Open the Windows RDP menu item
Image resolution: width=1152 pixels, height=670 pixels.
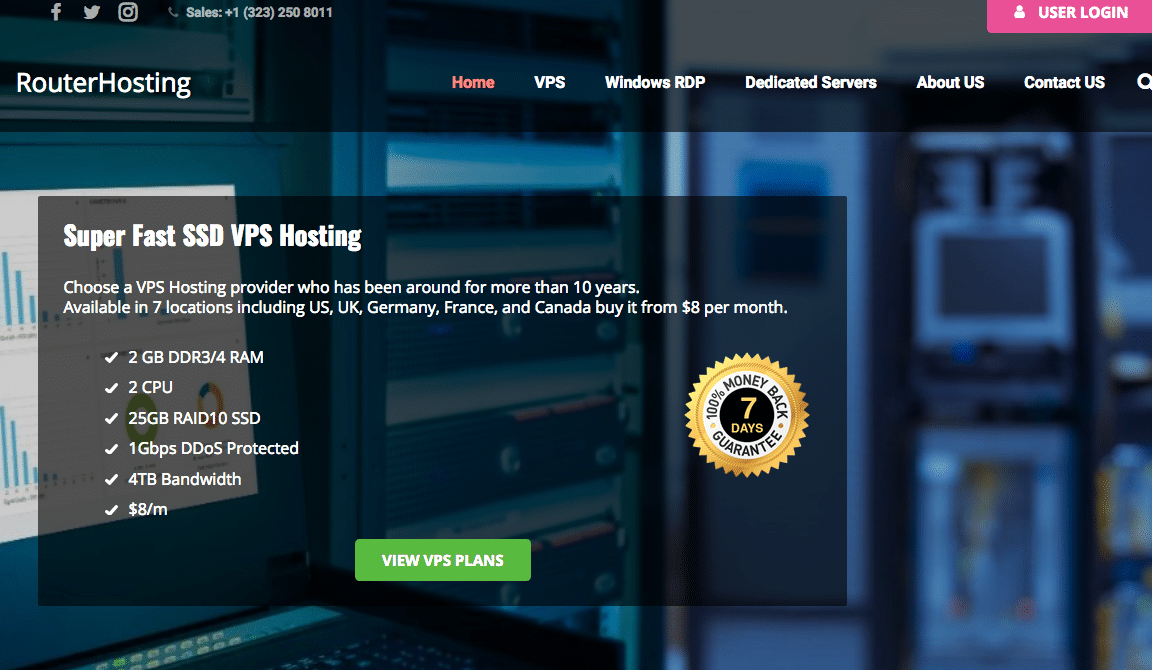point(655,82)
